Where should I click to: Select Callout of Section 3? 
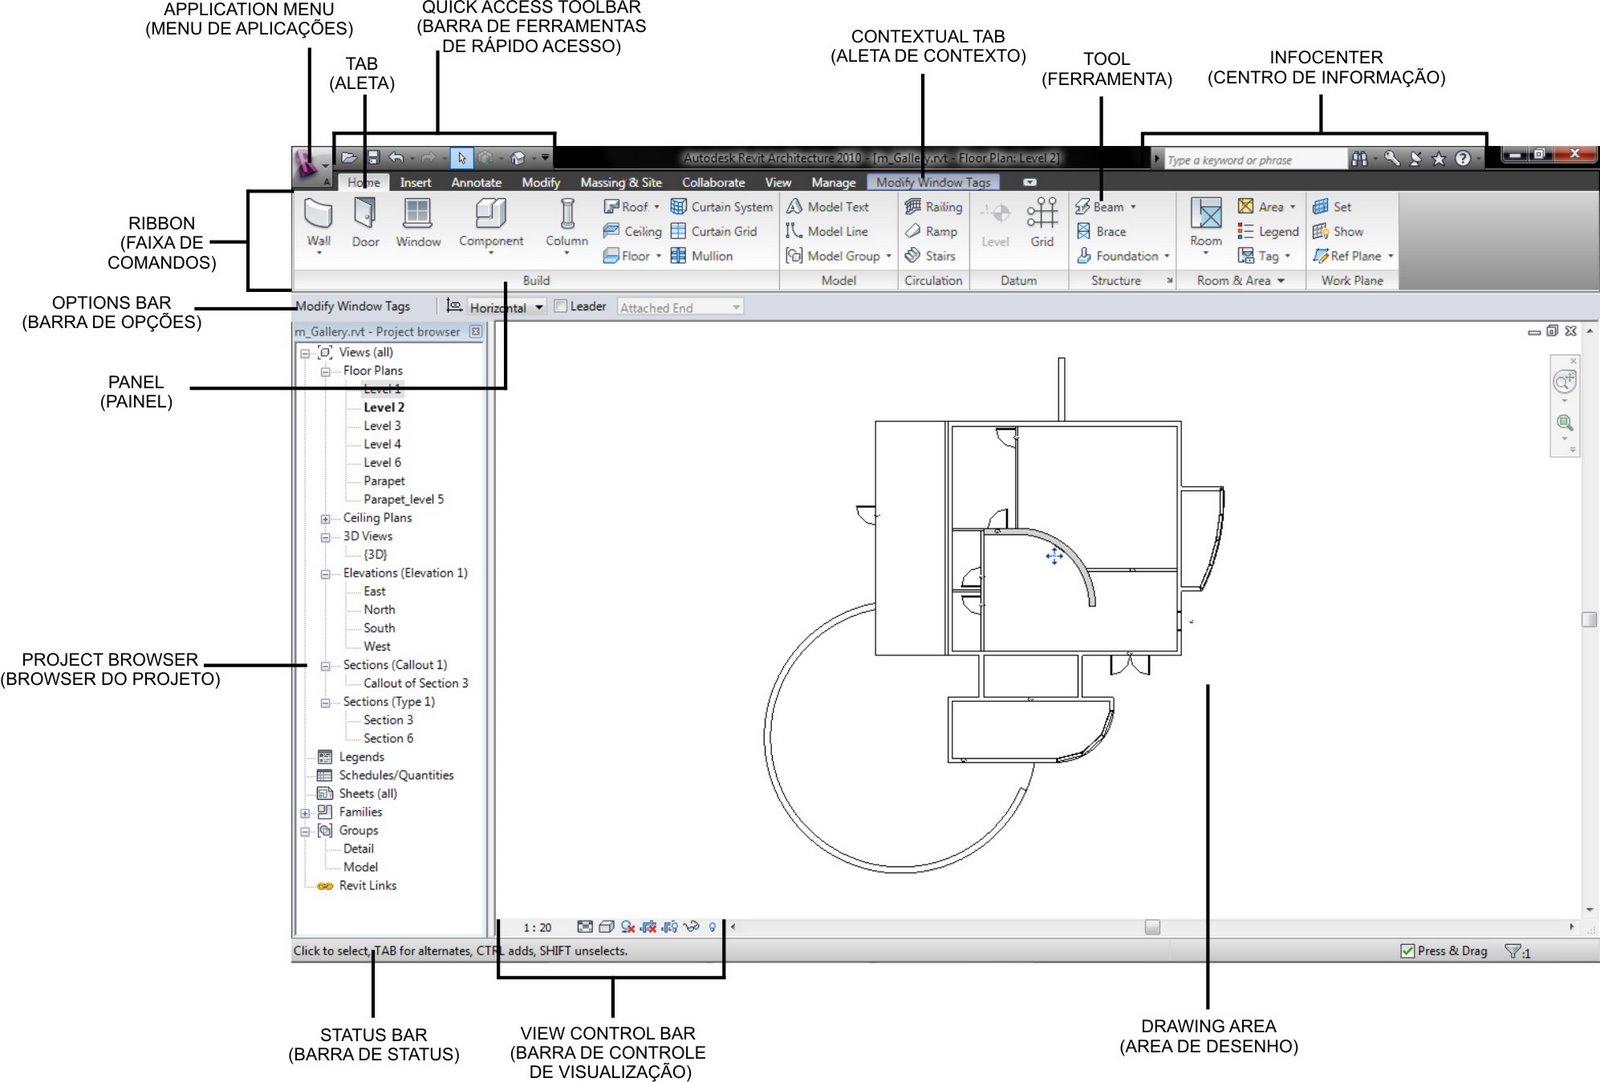(415, 683)
